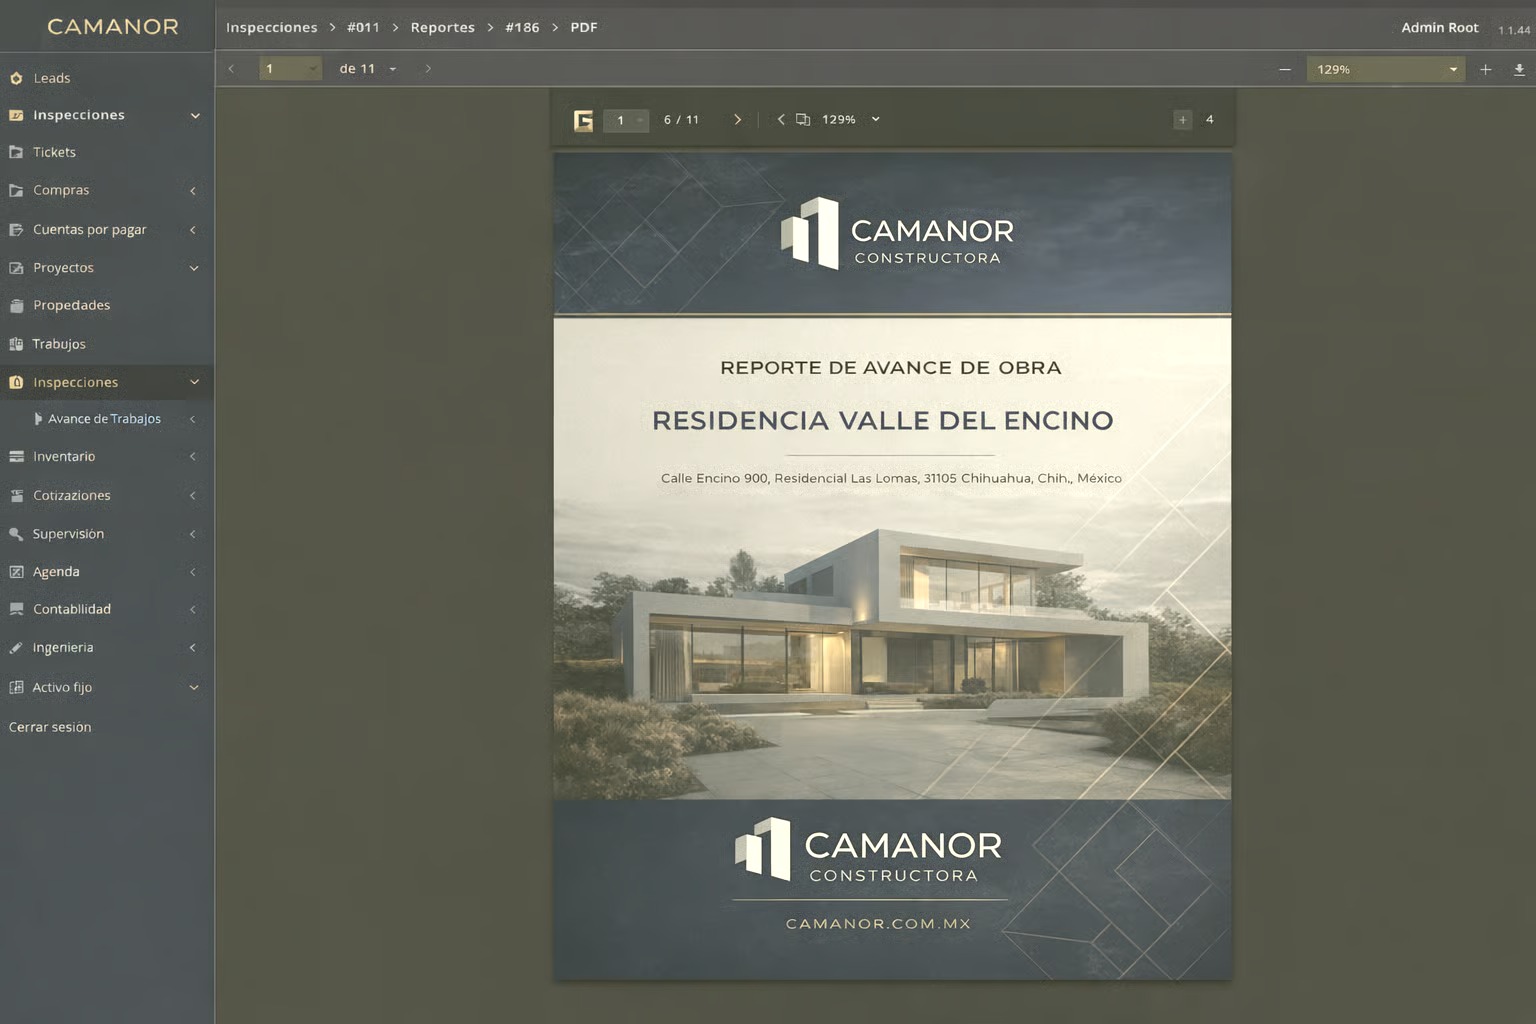The image size is (1536, 1024).
Task: Click the inner viewer logo icon
Action: [x=584, y=120]
